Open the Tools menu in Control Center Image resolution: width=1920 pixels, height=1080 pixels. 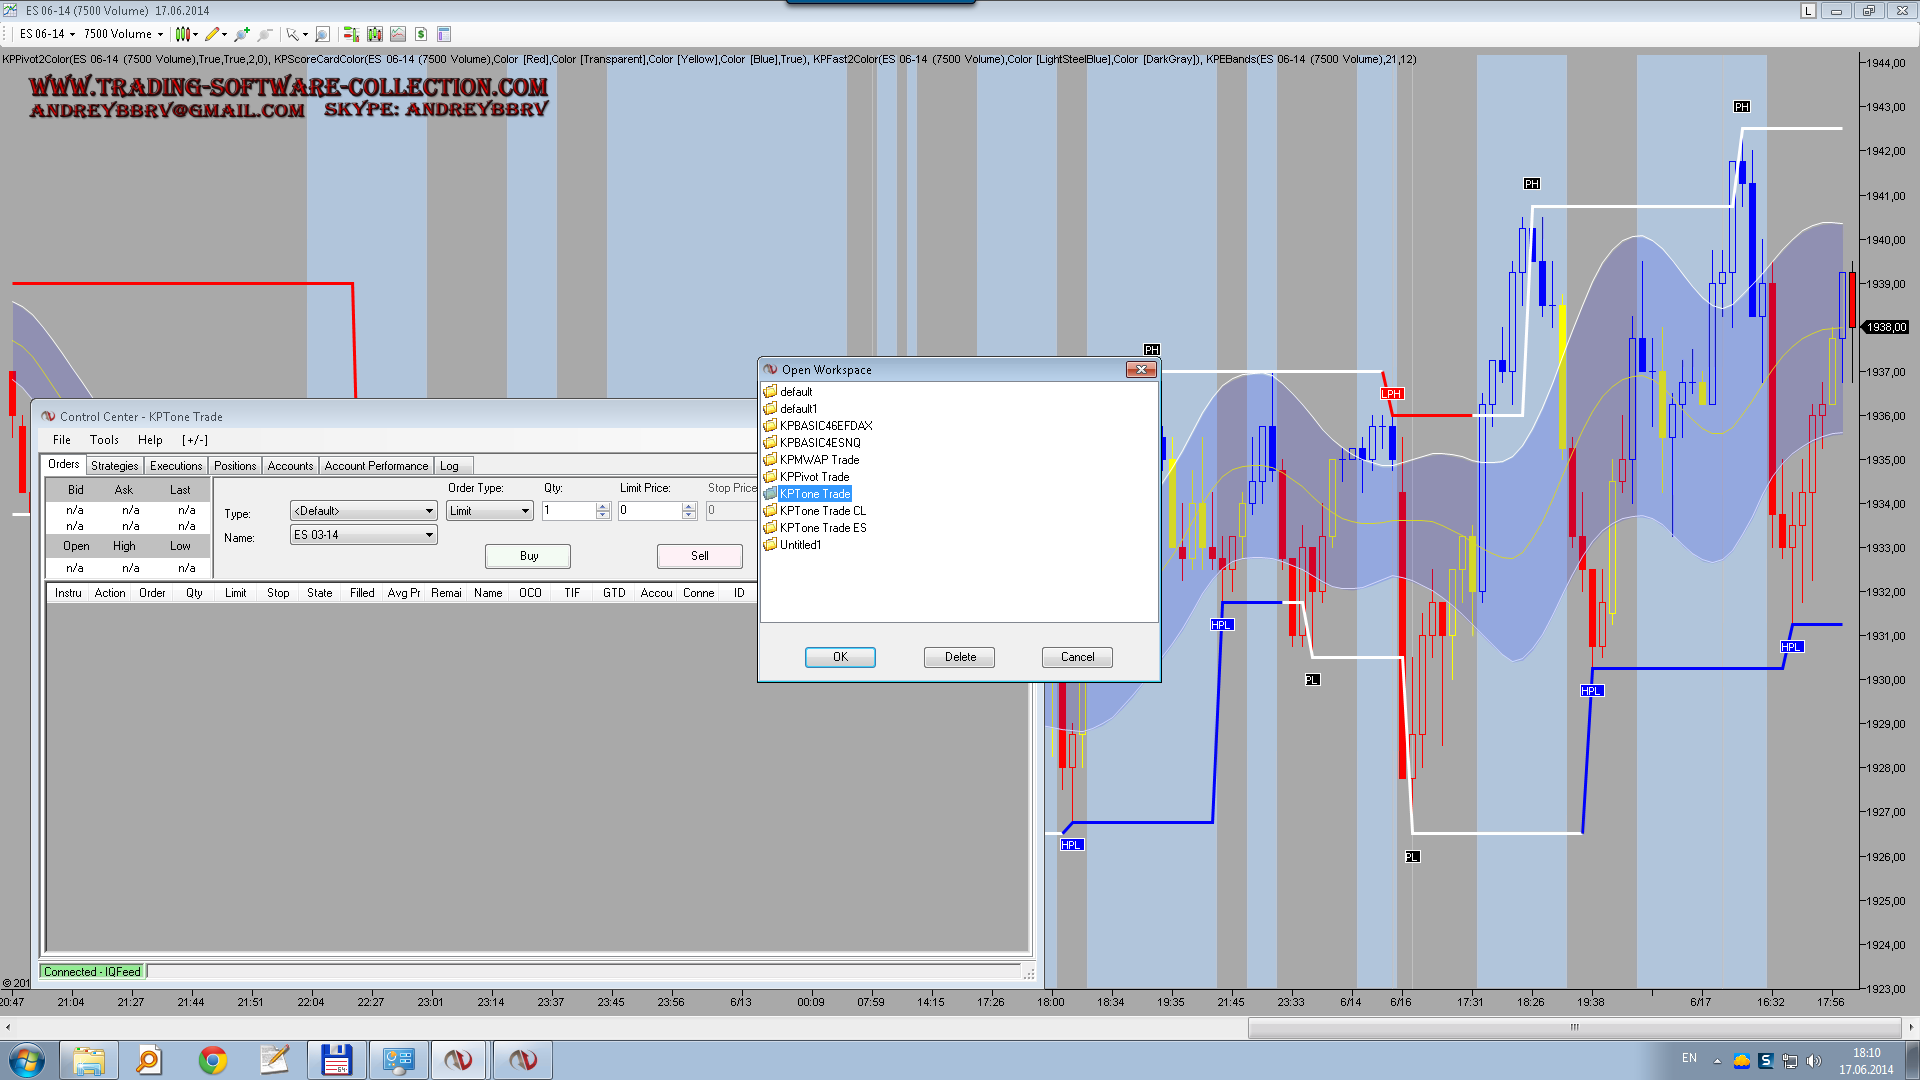(x=104, y=440)
